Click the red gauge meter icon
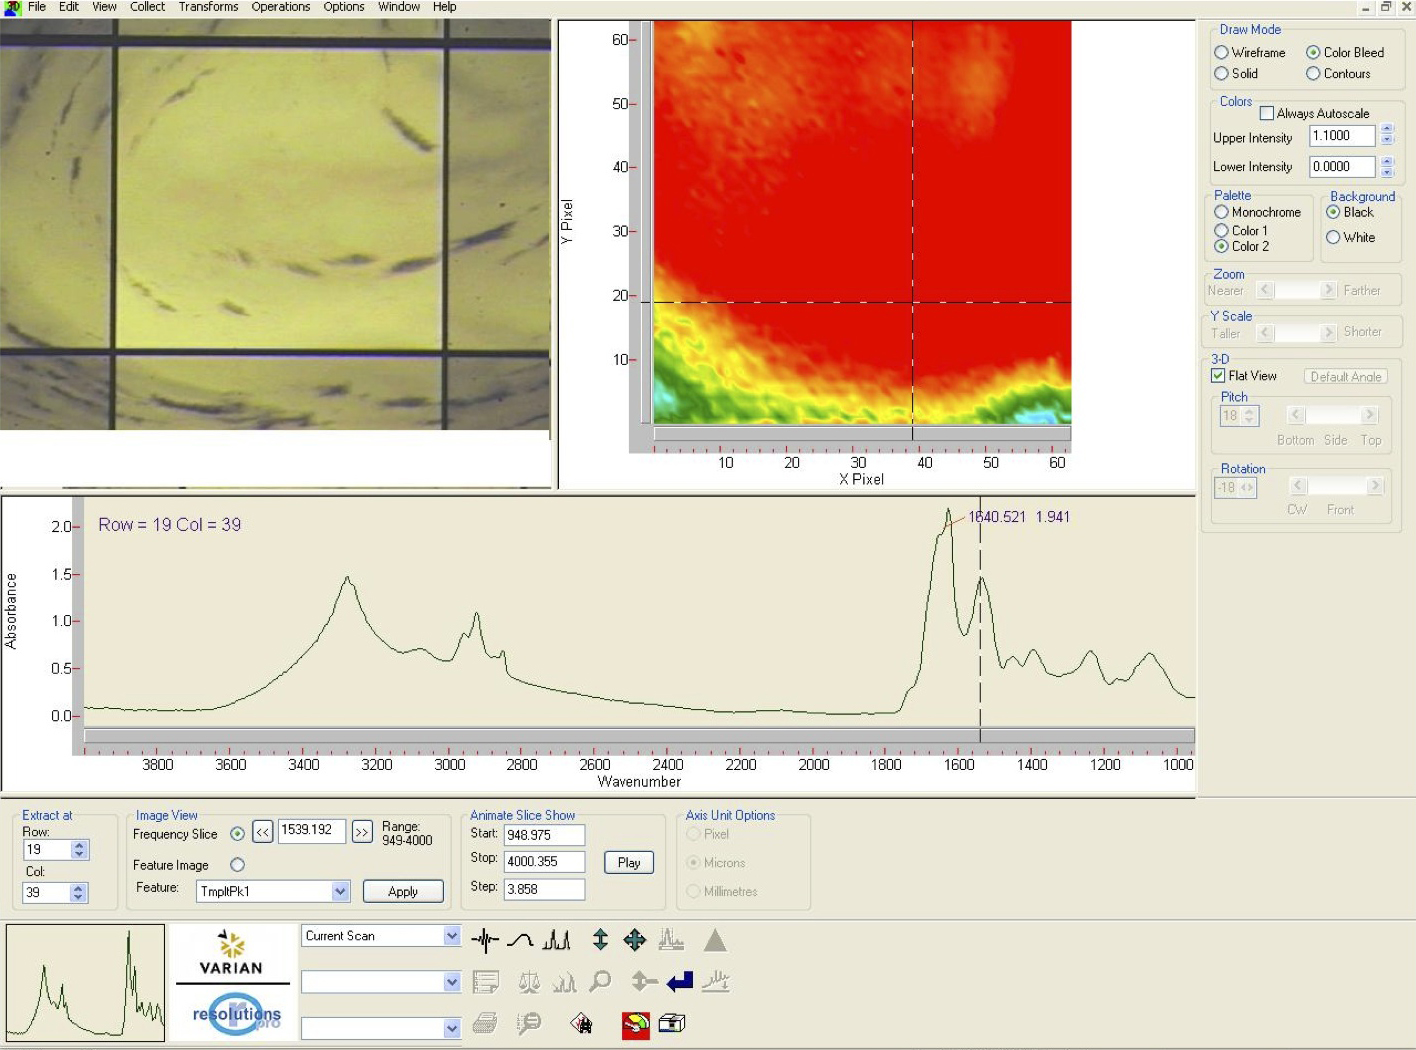 click(x=635, y=1024)
